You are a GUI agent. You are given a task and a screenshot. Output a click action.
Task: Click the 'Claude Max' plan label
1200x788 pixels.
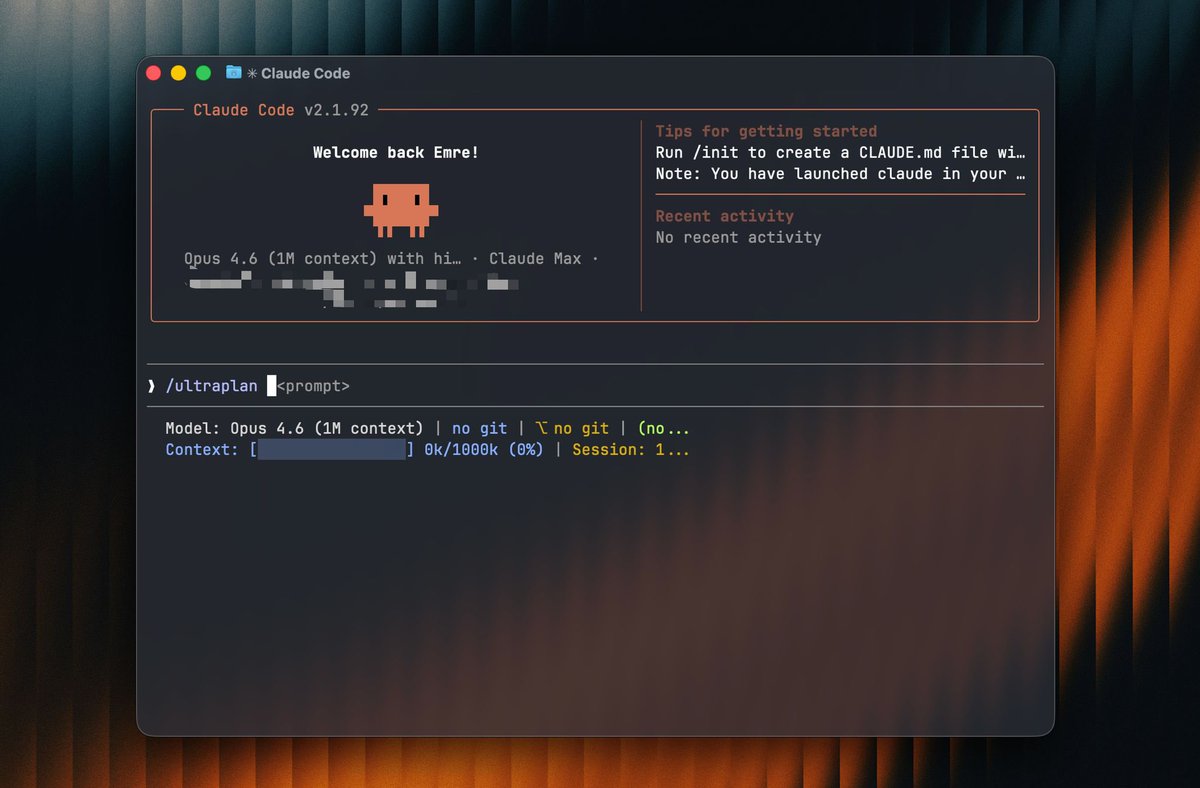[535, 259]
